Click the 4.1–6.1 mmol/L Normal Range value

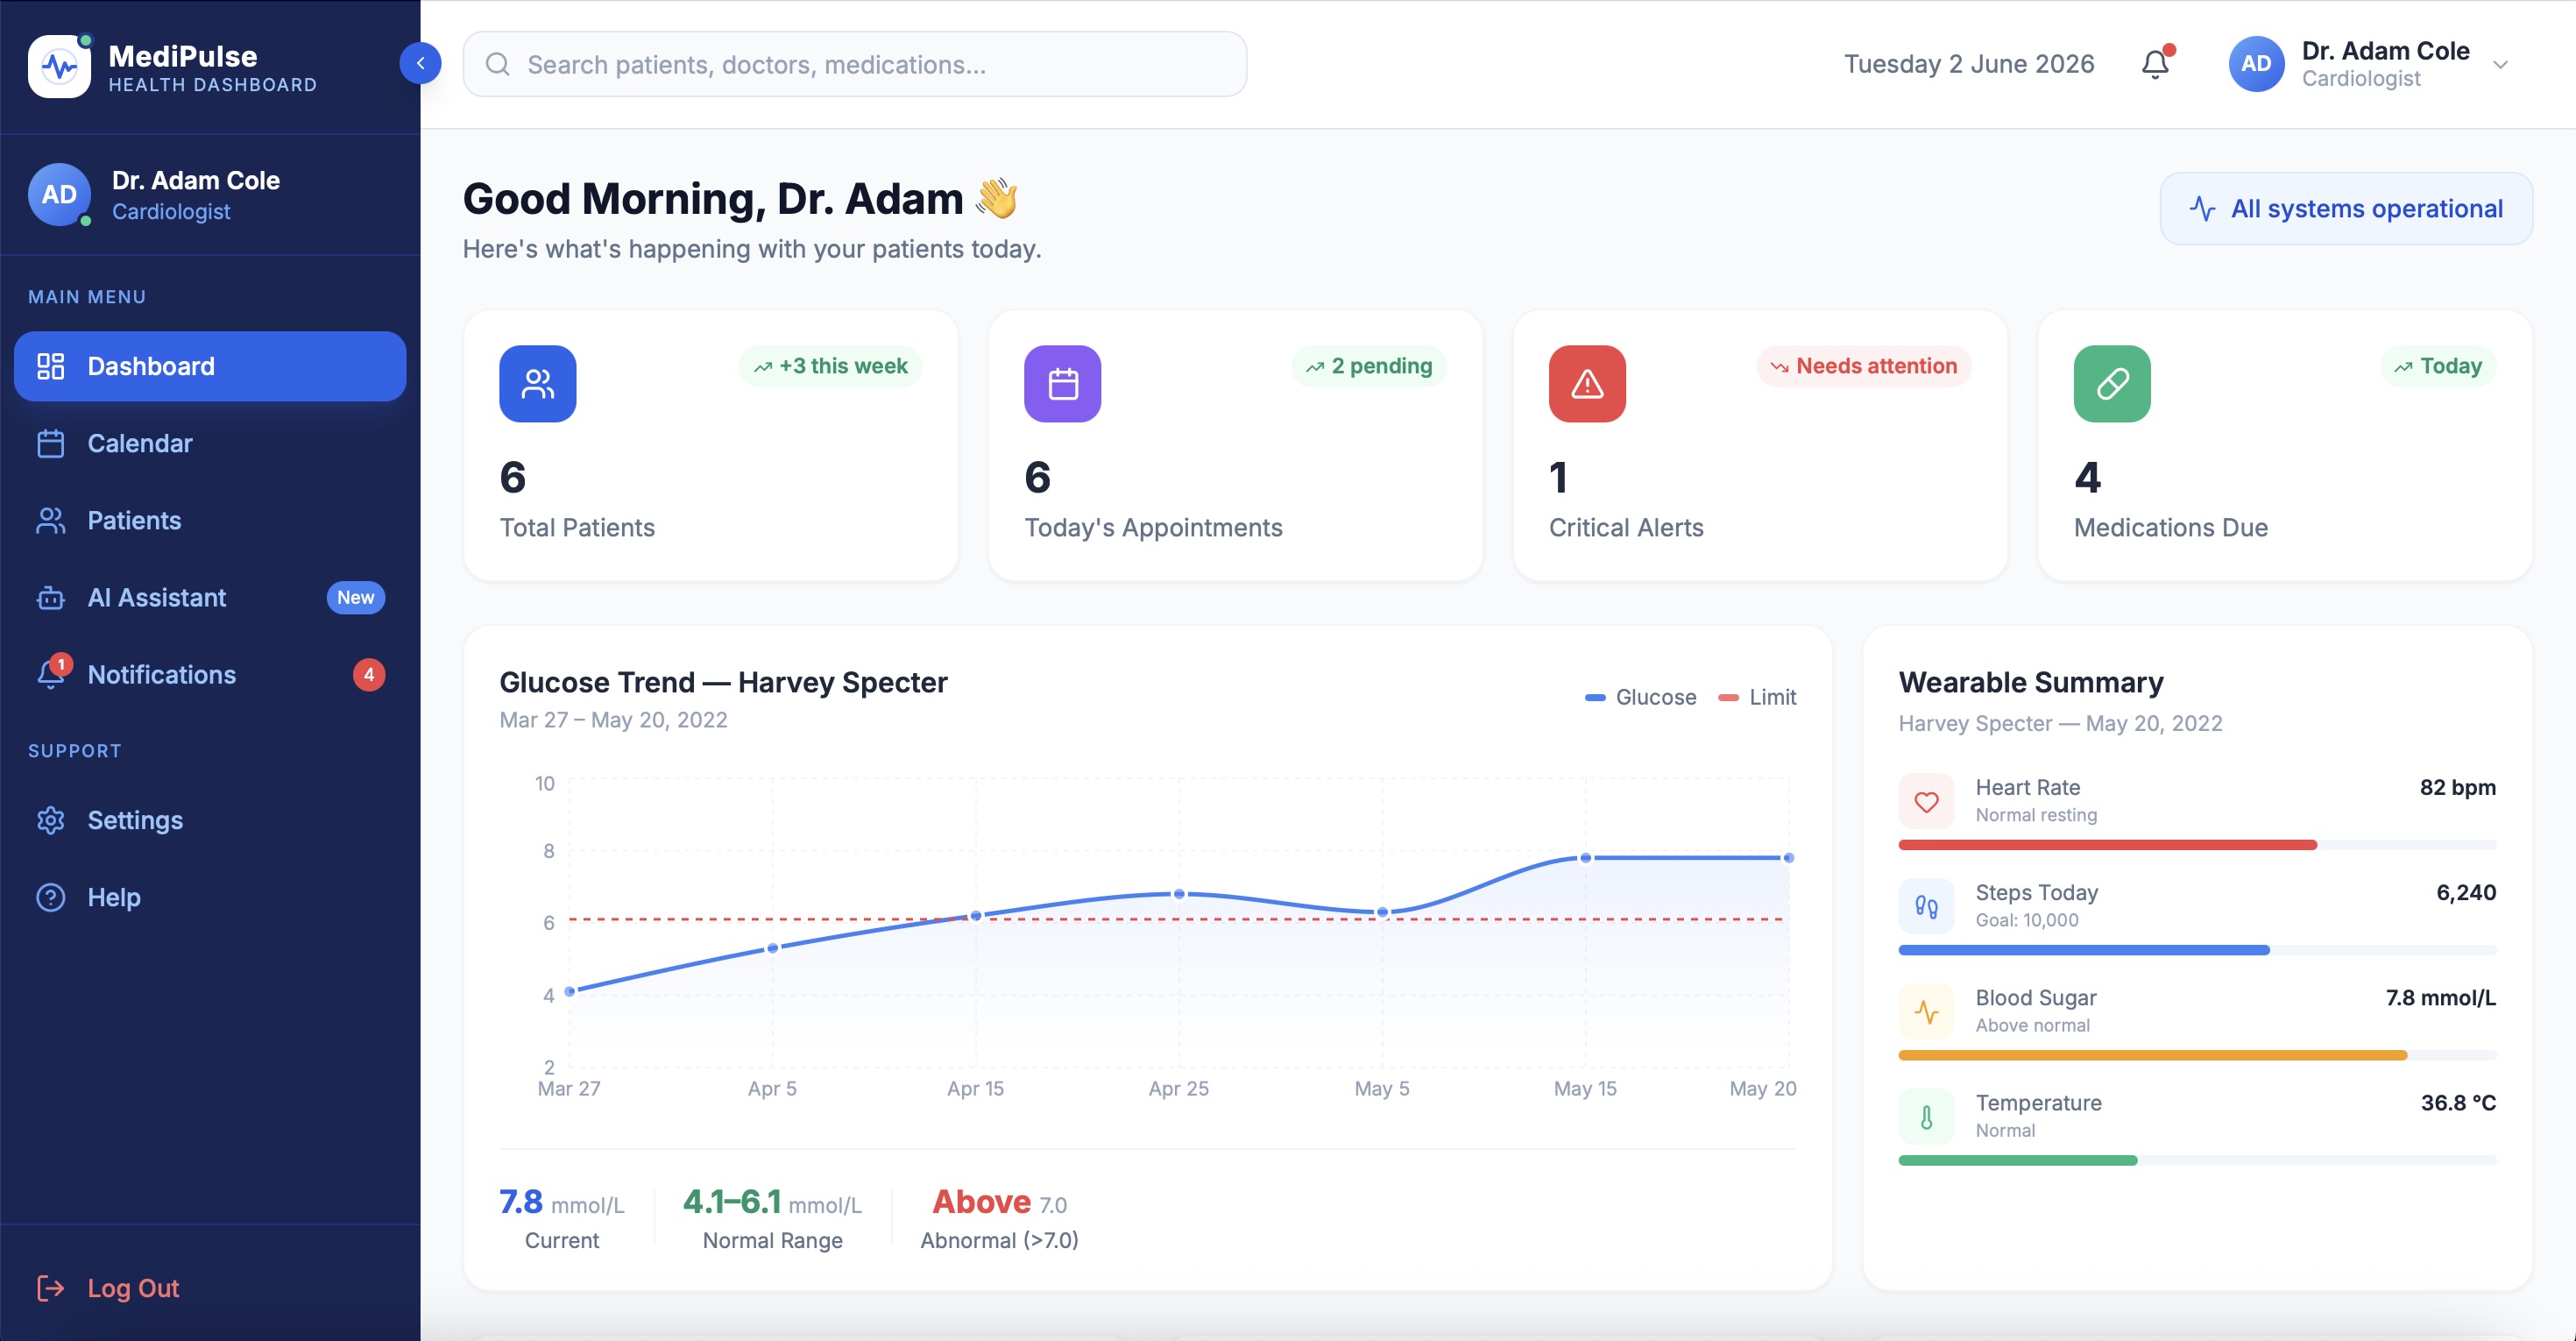coord(772,1203)
